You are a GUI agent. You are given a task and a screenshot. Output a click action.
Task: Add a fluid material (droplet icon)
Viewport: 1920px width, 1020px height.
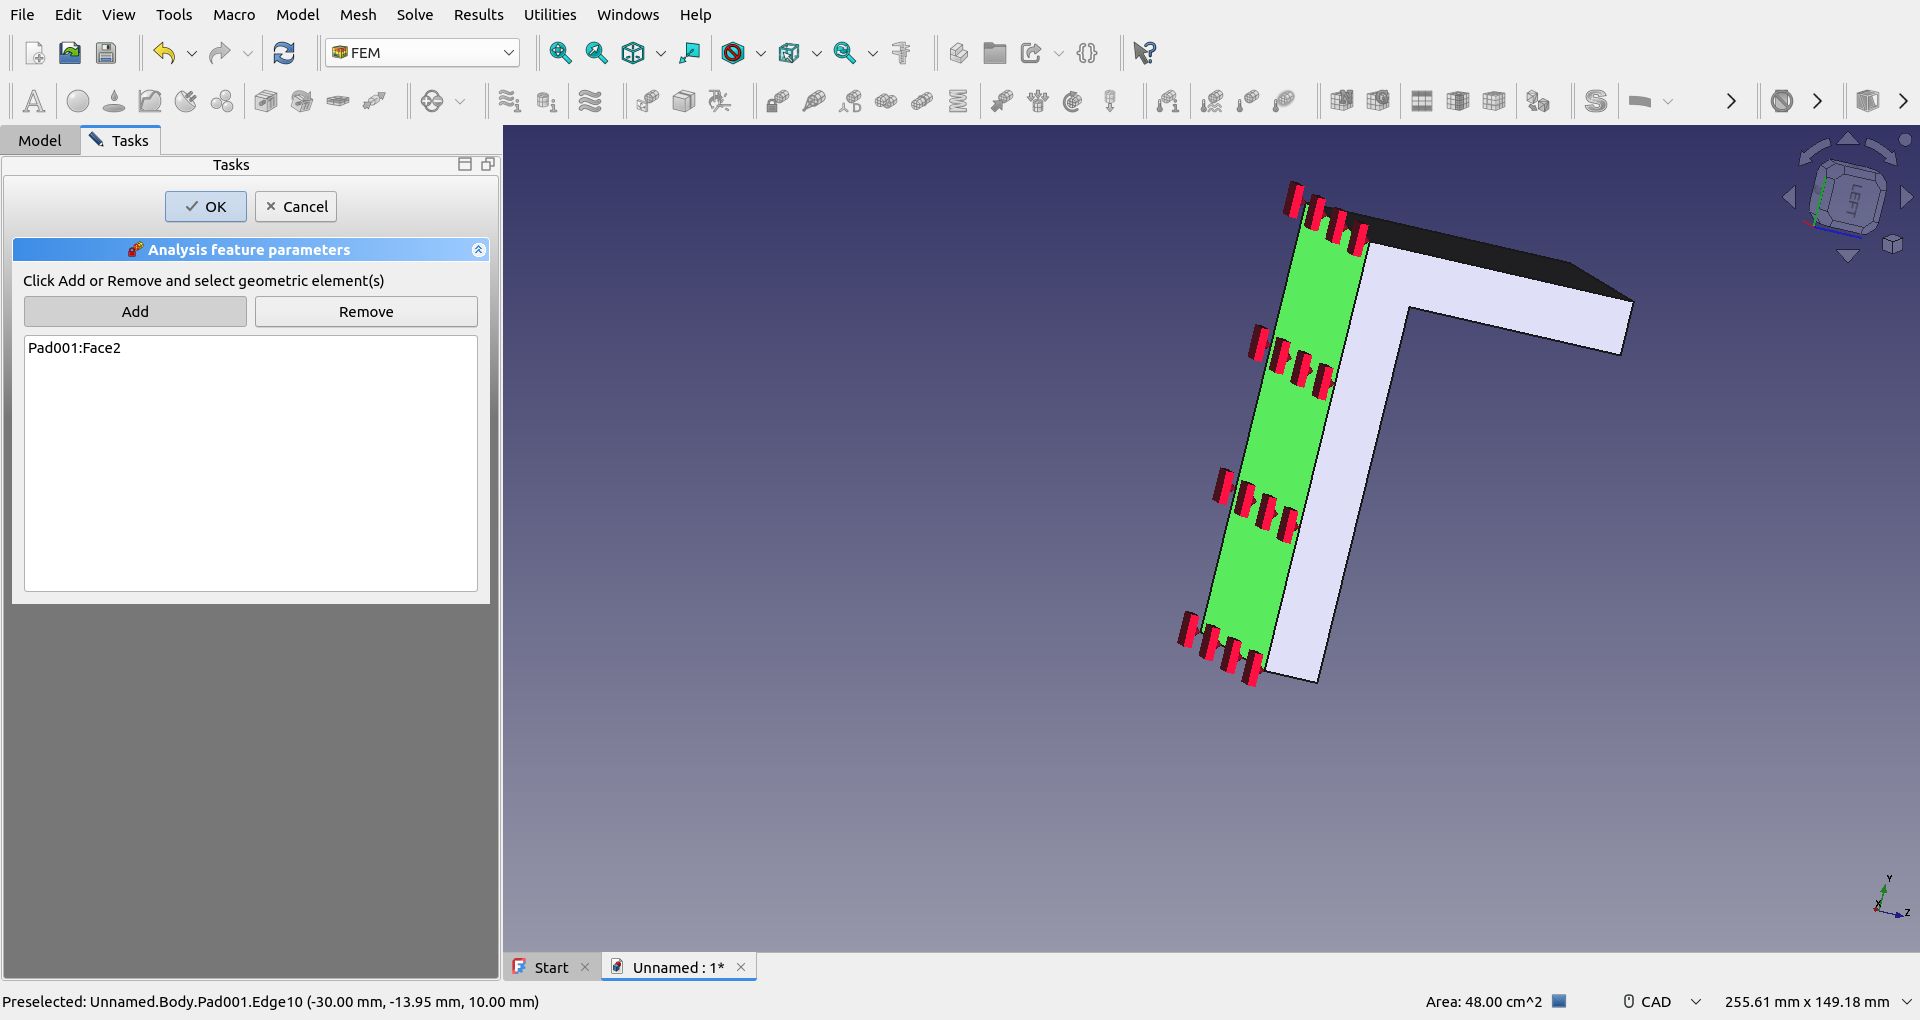114,101
